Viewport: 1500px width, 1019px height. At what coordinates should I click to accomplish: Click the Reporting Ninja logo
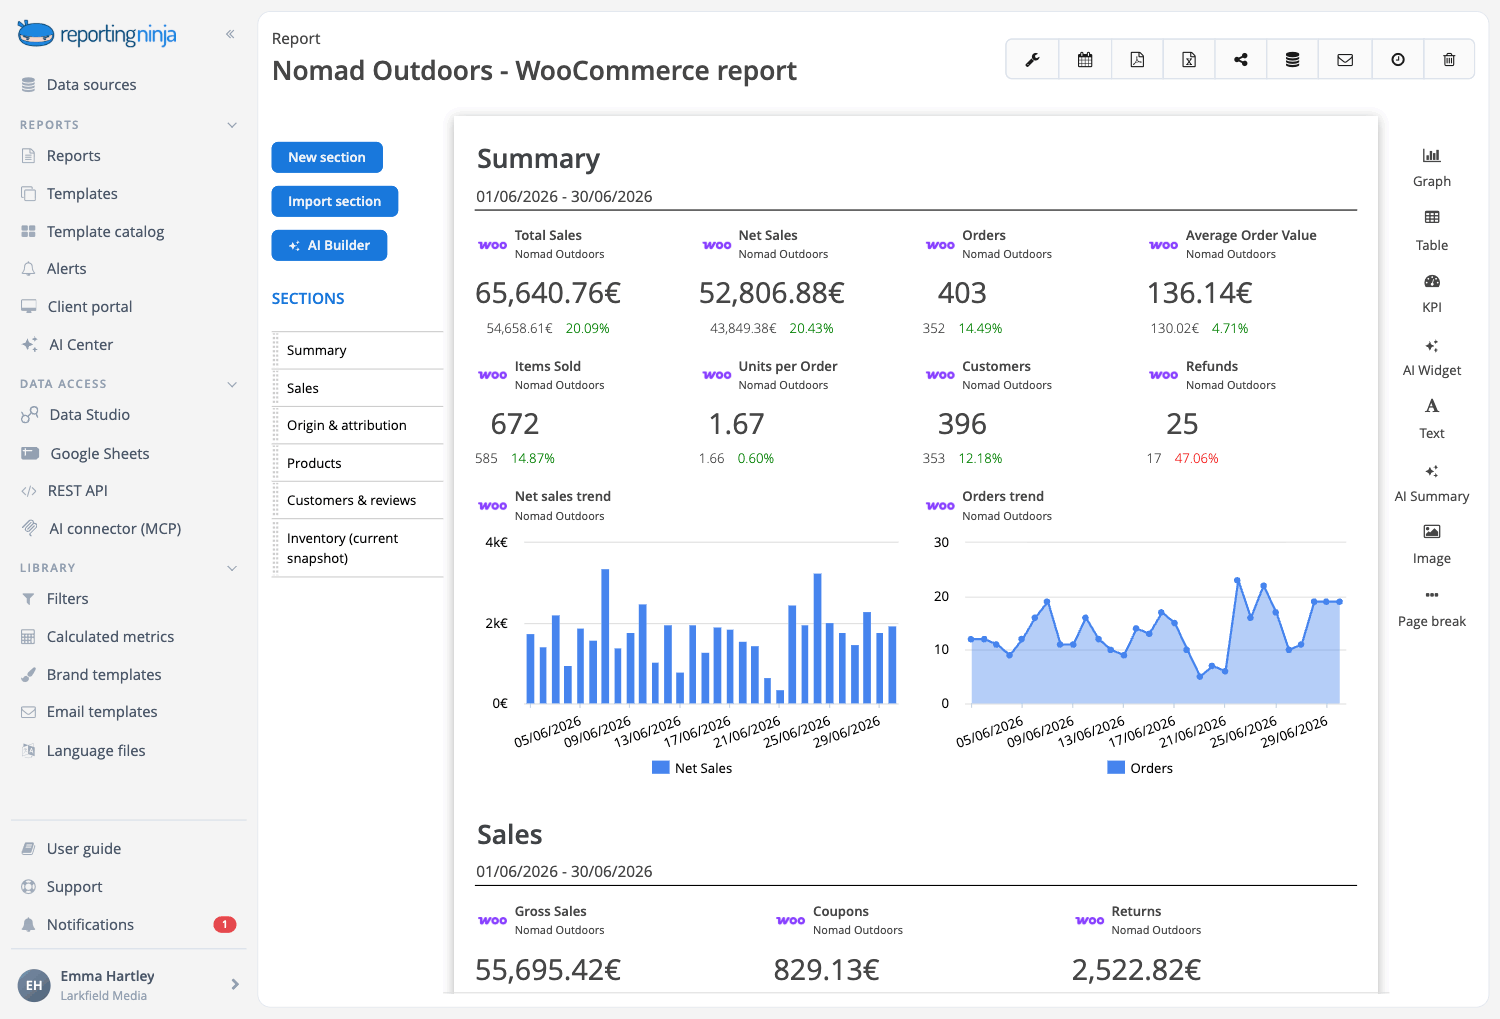(97, 34)
